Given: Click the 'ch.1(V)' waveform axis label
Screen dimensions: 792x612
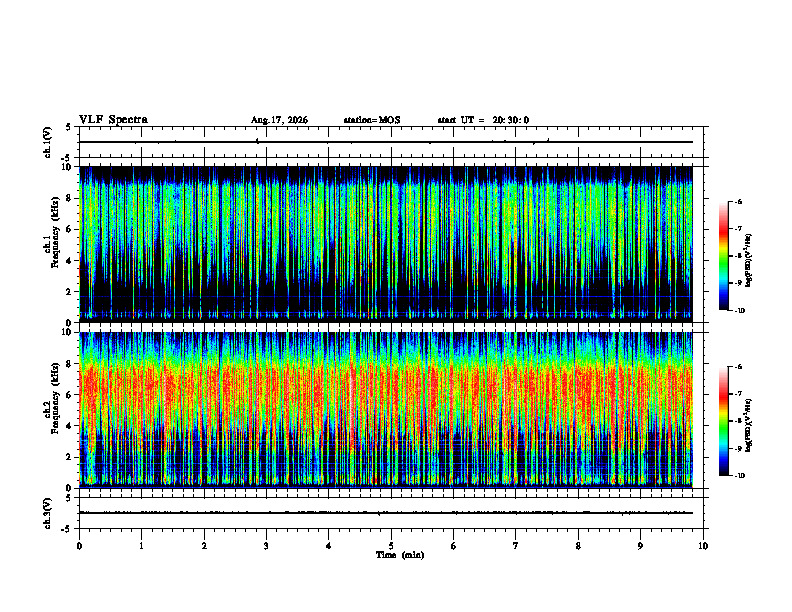Looking at the screenshot, I should click(x=48, y=142).
